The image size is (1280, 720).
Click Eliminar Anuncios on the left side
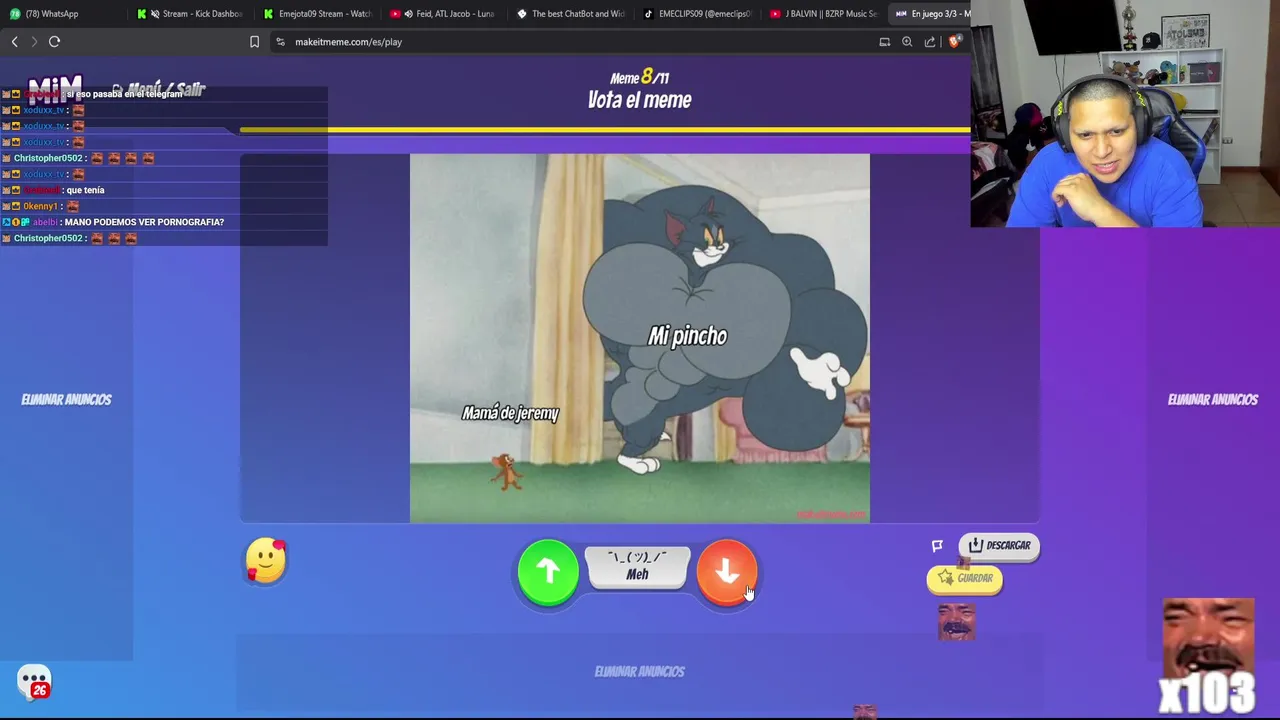pos(66,399)
